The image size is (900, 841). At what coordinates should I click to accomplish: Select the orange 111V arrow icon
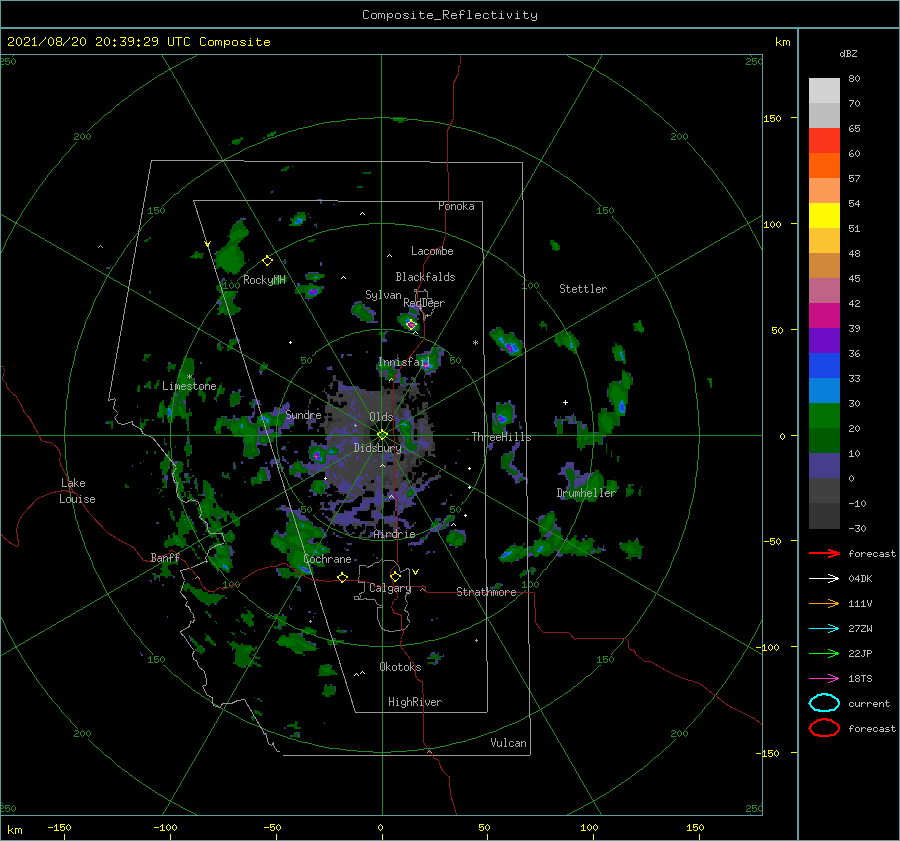point(824,603)
